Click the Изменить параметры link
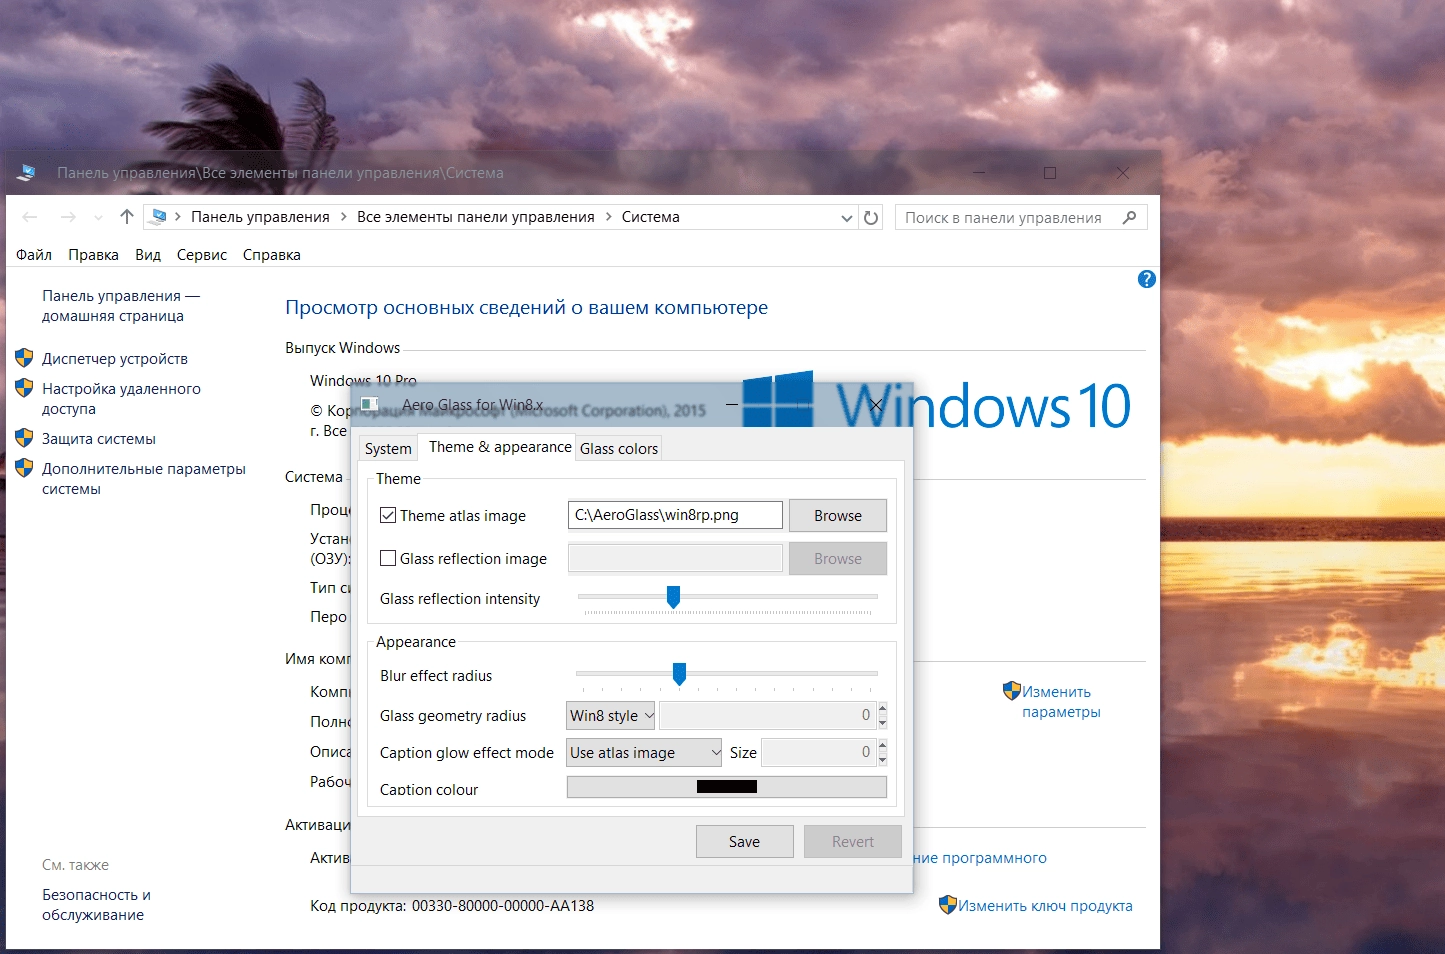1445x954 pixels. click(1061, 702)
